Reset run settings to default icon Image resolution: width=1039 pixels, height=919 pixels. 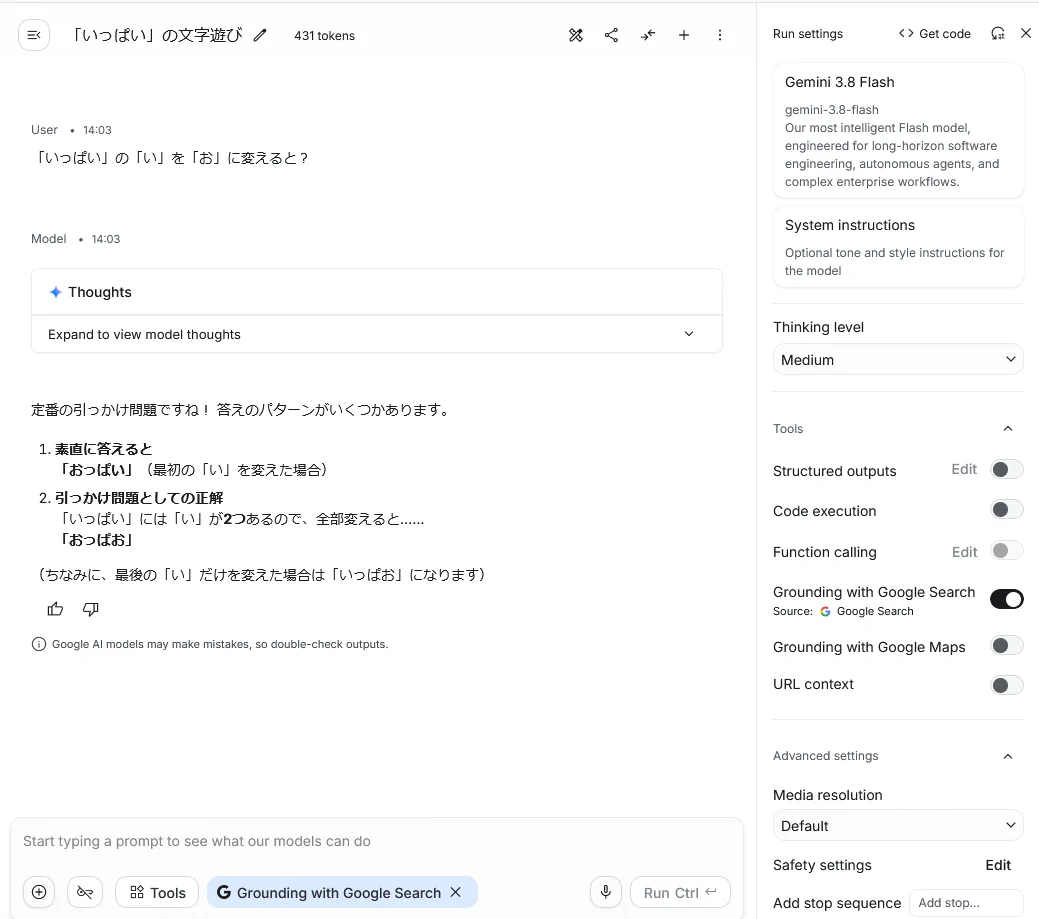997,33
